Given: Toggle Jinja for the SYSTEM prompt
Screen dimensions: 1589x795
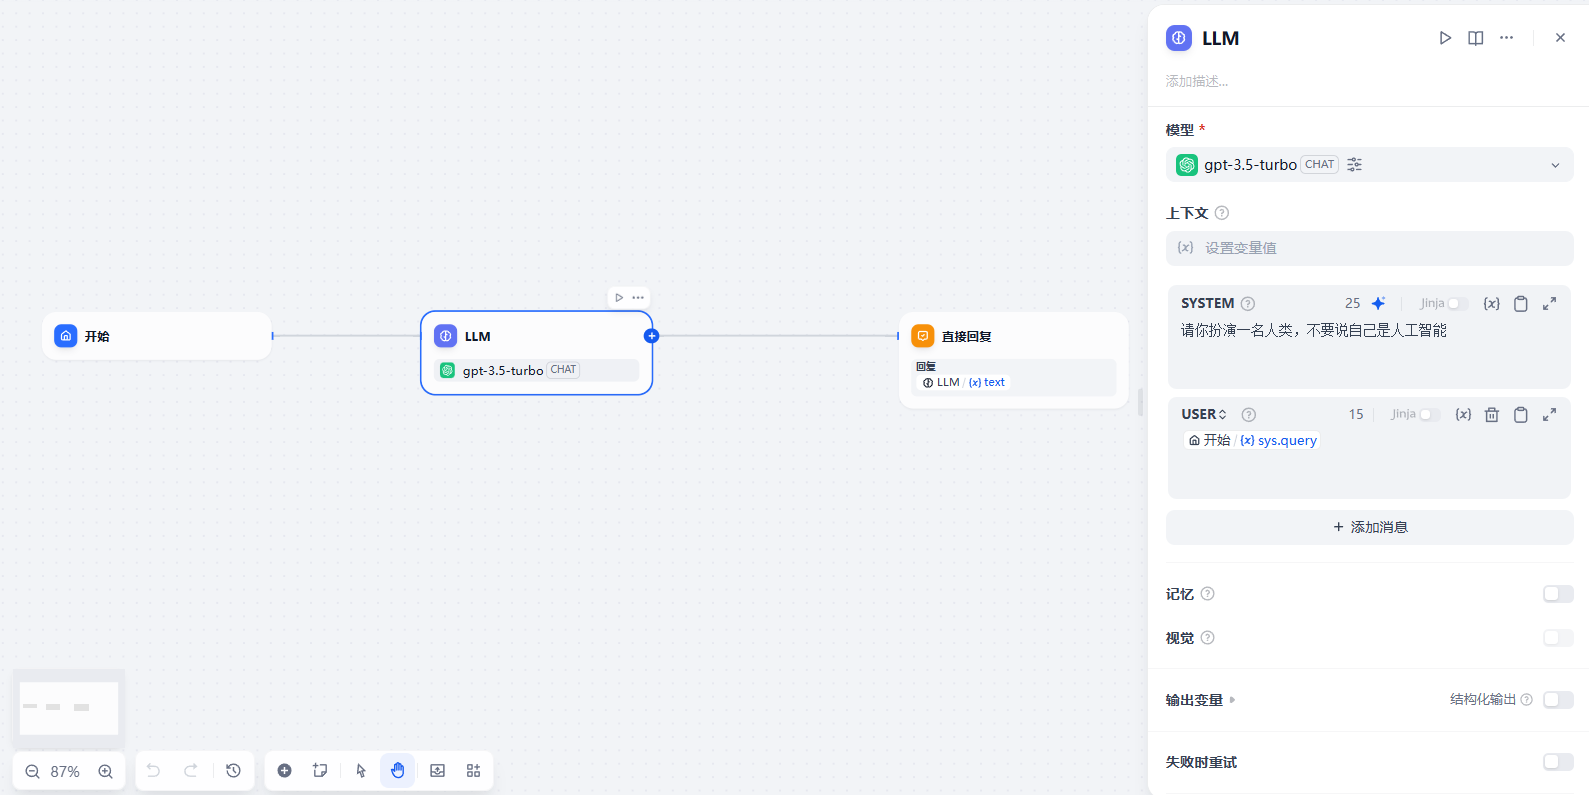Looking at the screenshot, I should pos(1457,304).
